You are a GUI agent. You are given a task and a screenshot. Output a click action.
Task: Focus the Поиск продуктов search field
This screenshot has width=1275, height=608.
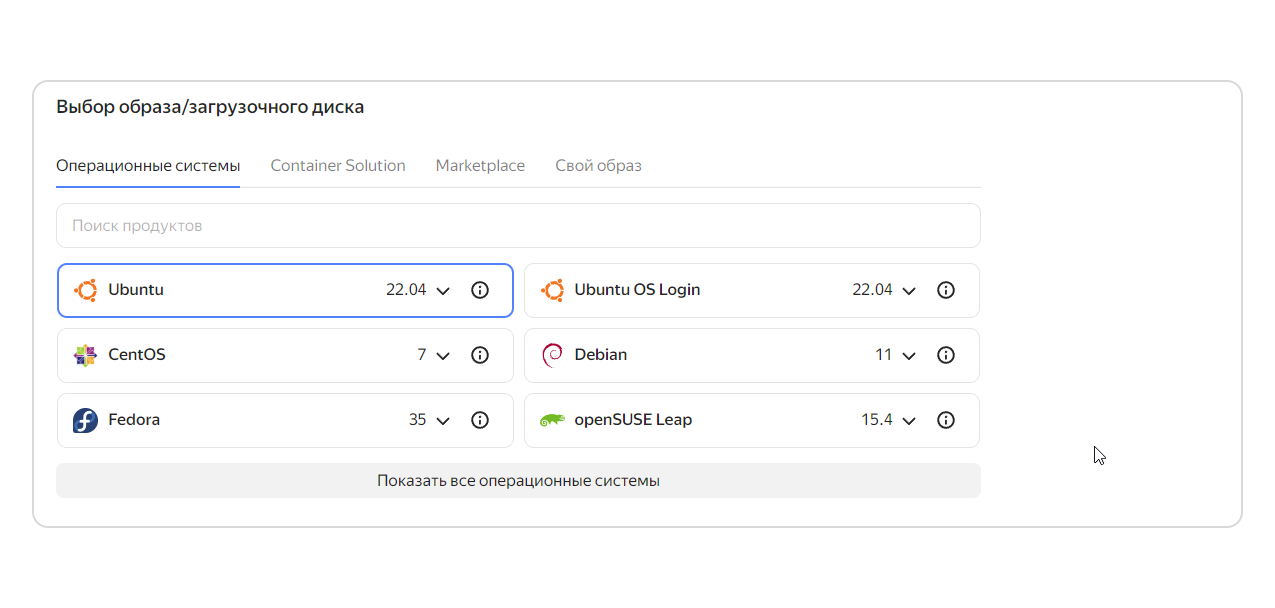(x=518, y=226)
